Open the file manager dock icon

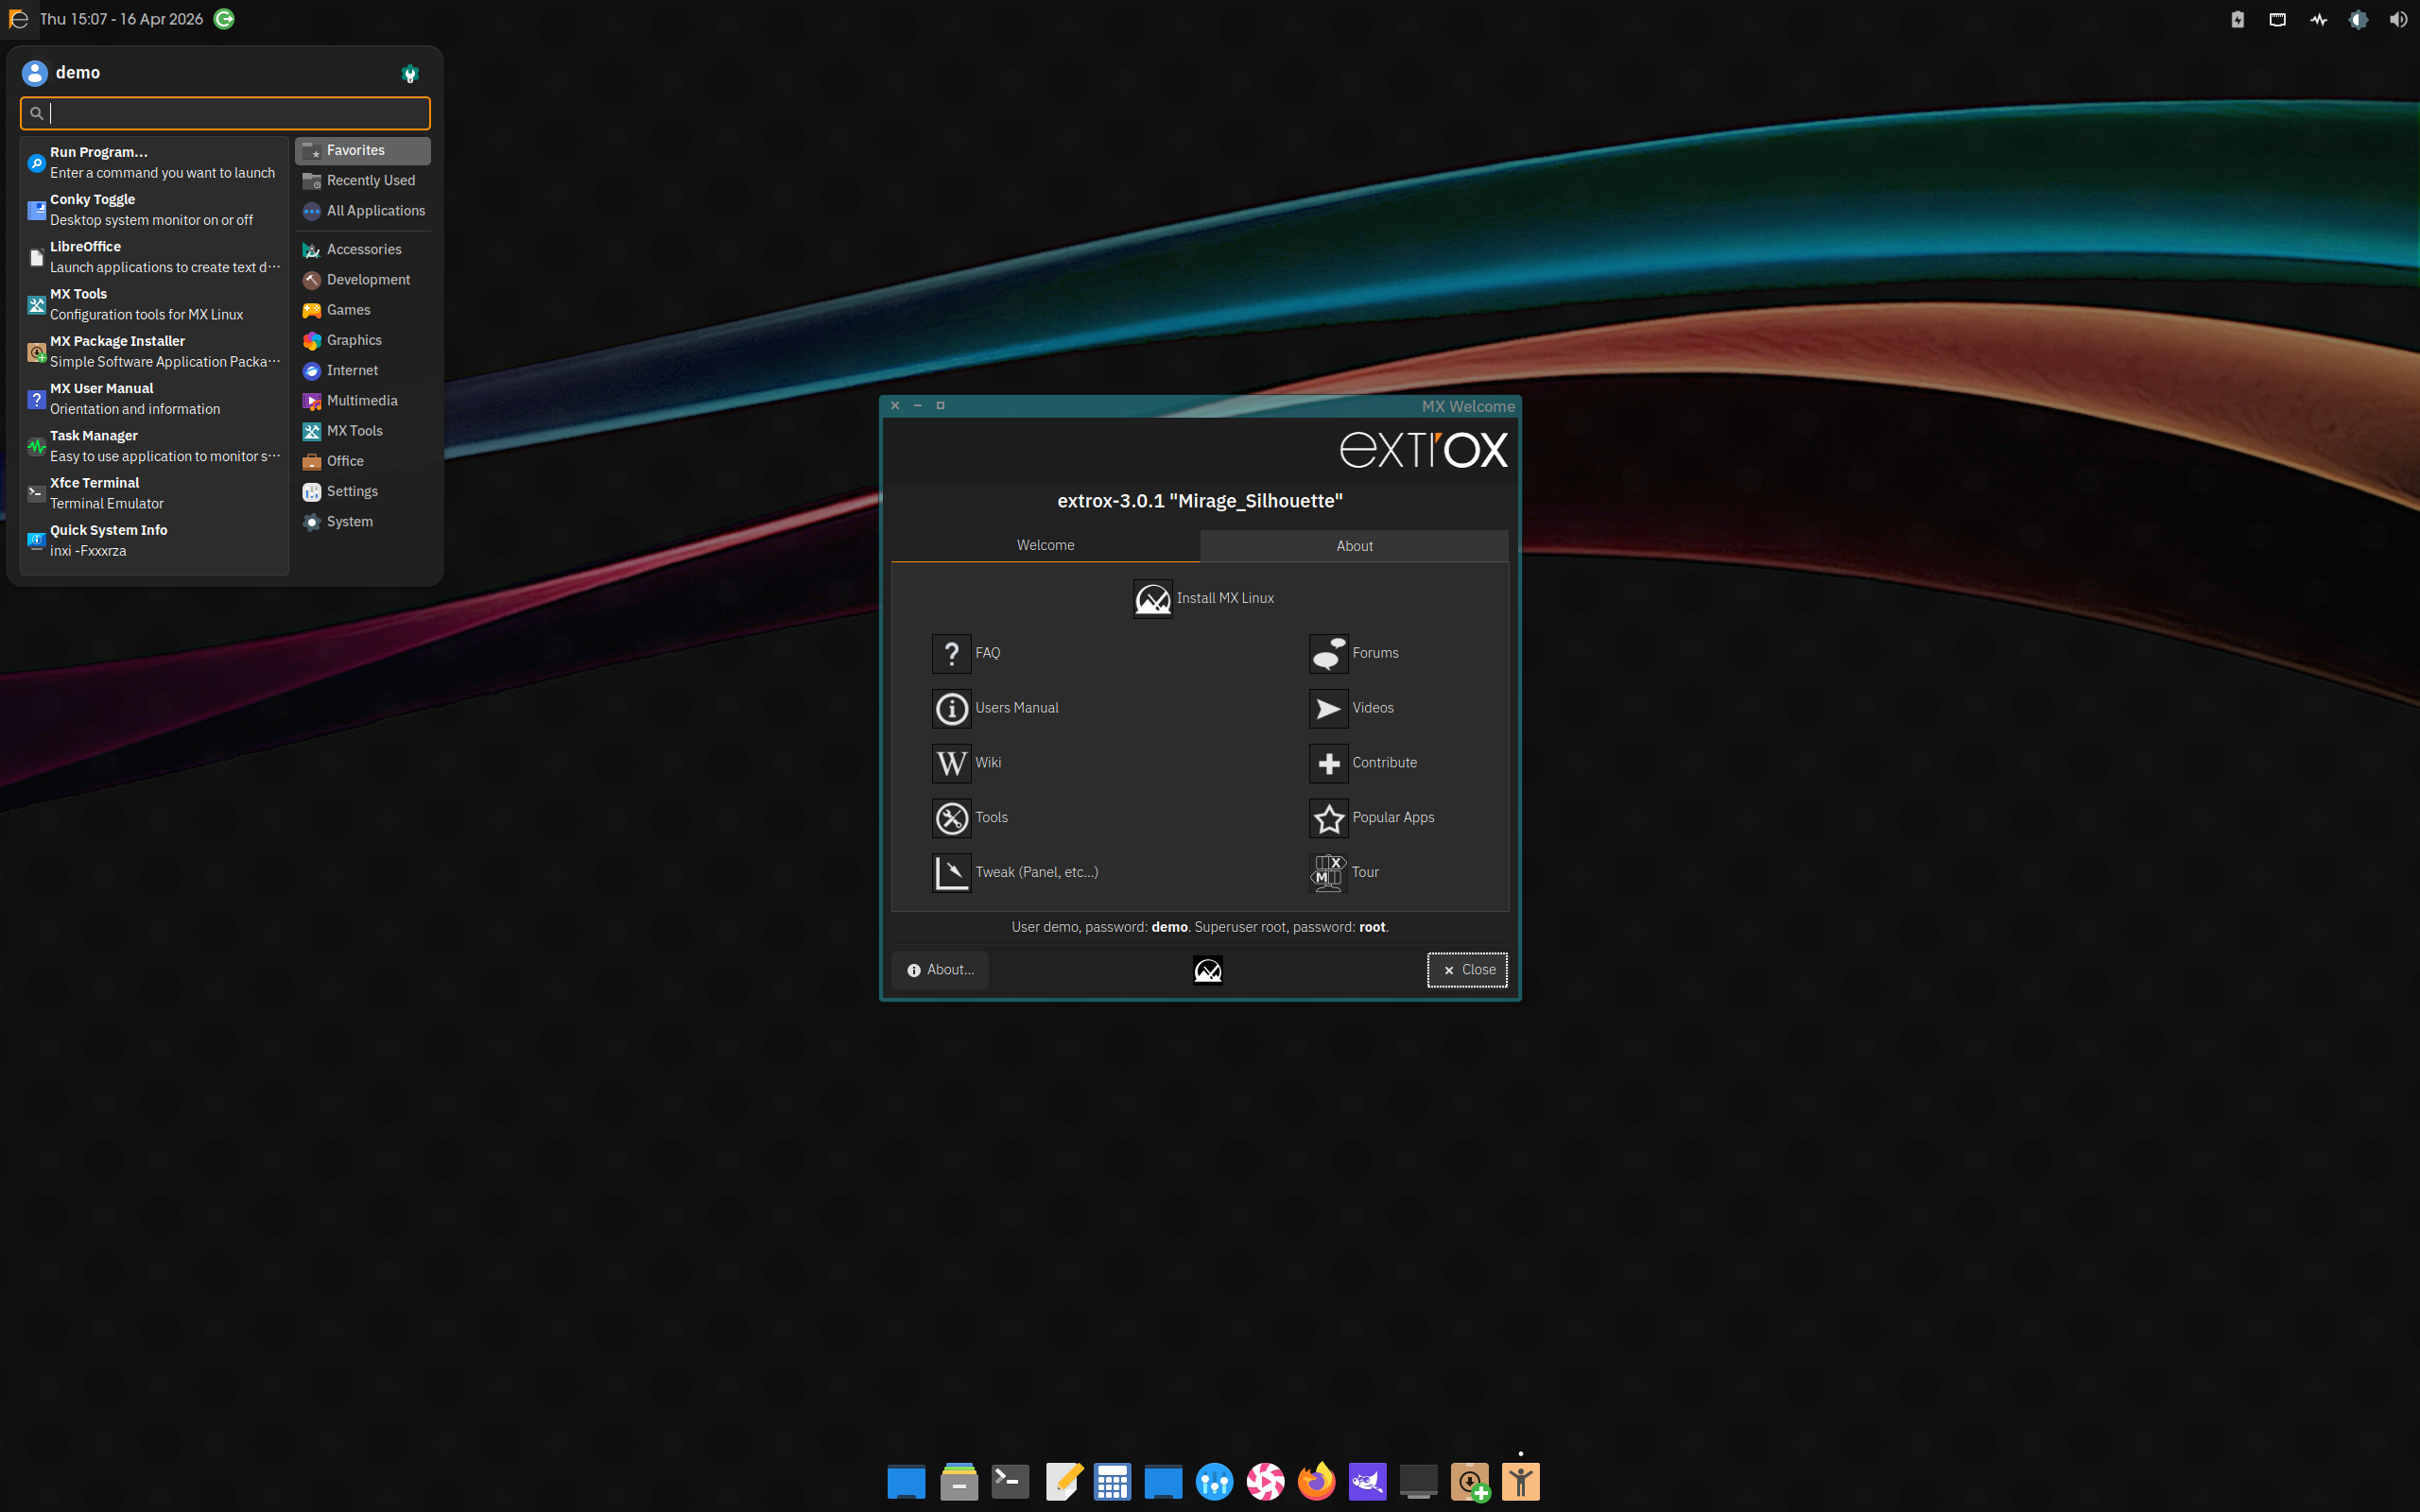(x=958, y=1481)
